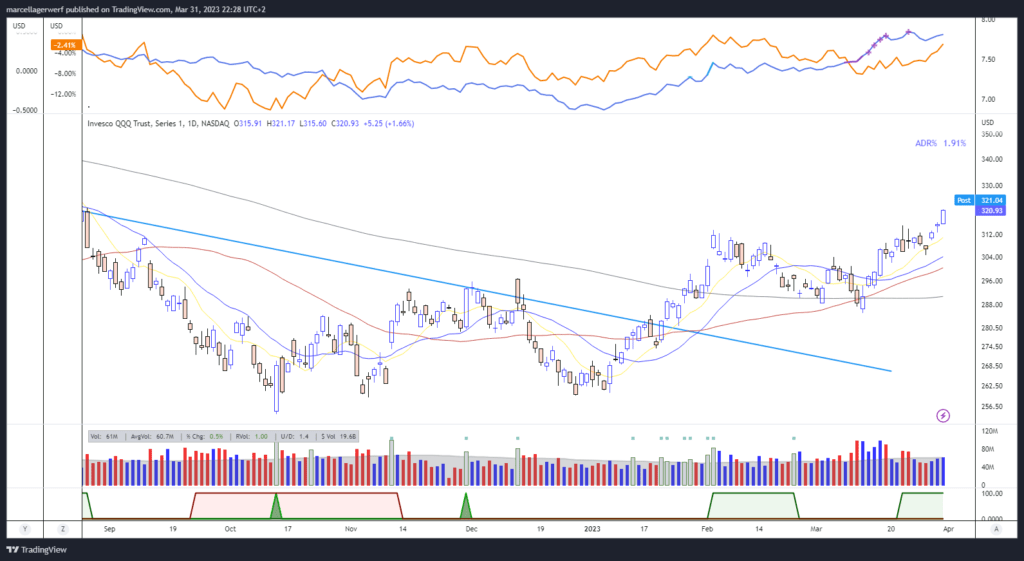Click the Feb label on time axis
Viewport: 1024px width, 561px height.
click(x=707, y=529)
